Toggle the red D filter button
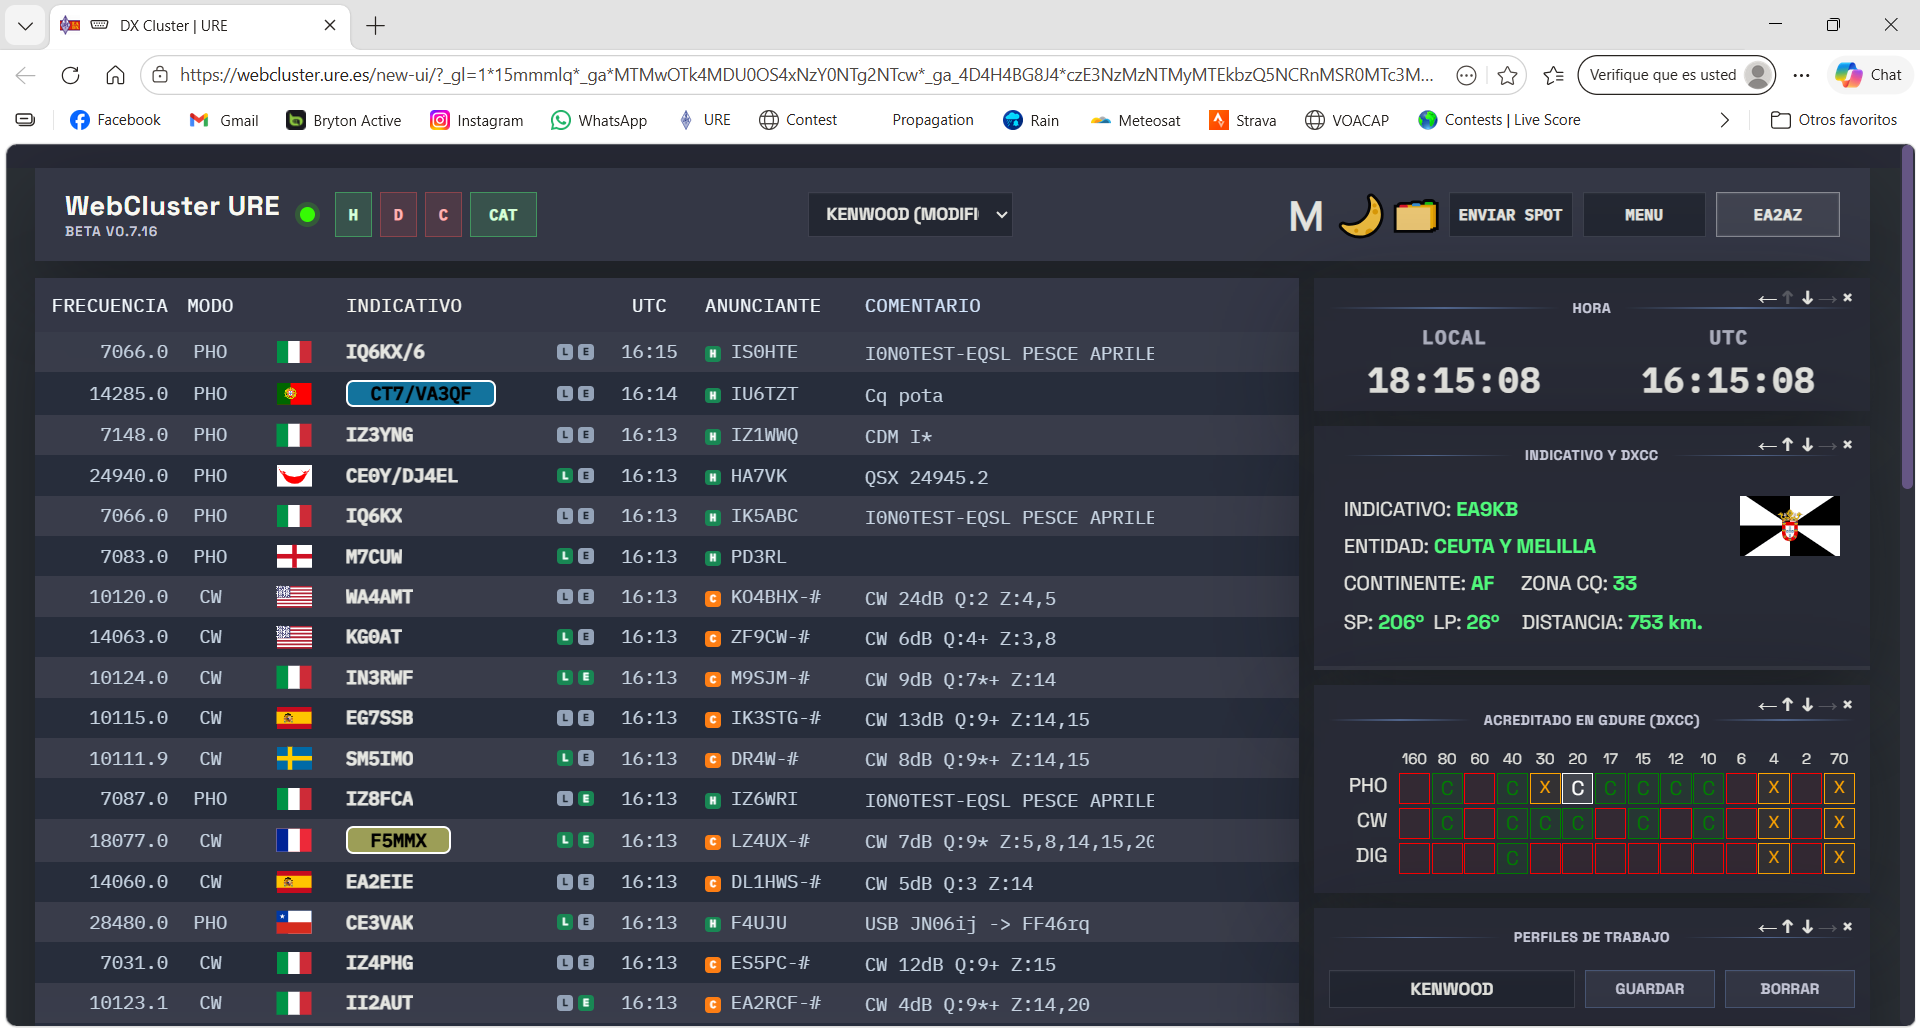 [398, 215]
